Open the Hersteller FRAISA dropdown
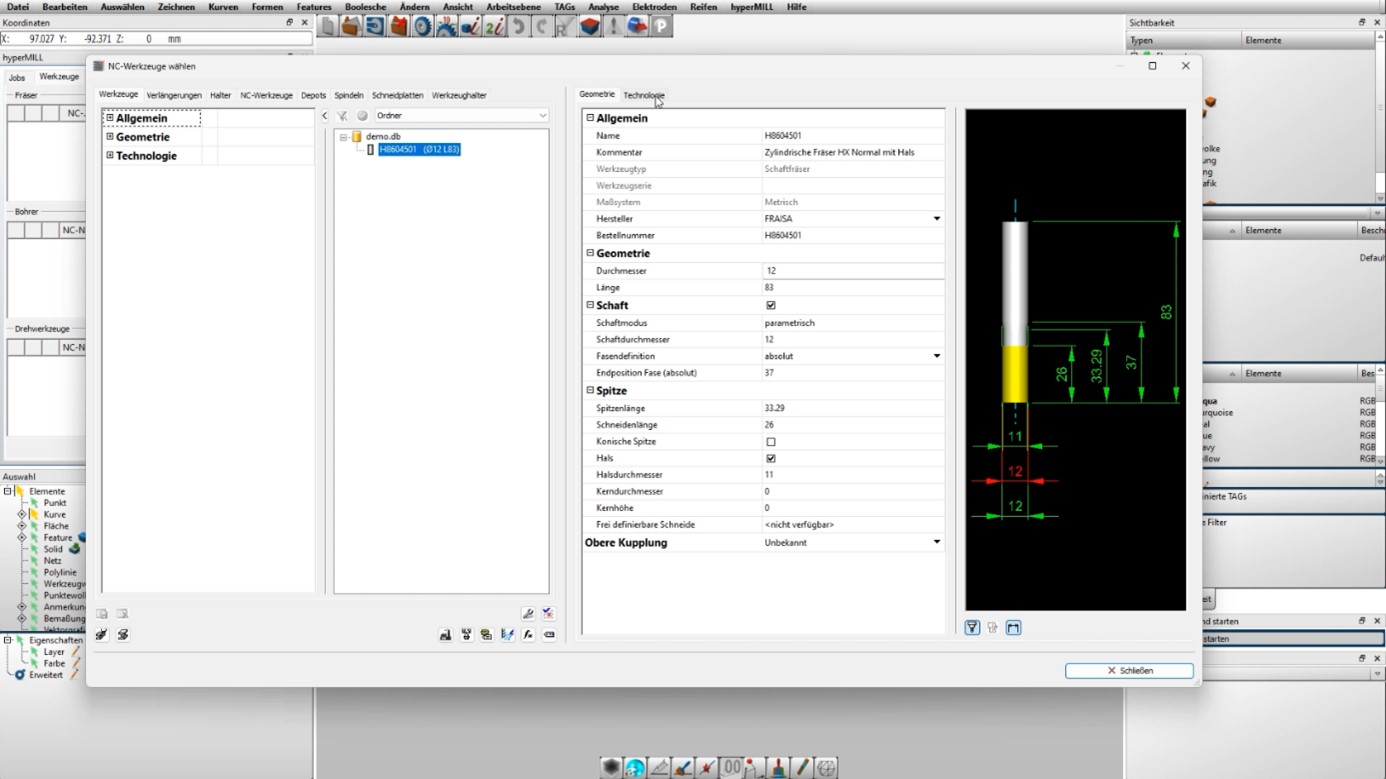Image resolution: width=1386 pixels, height=779 pixels. (x=936, y=219)
